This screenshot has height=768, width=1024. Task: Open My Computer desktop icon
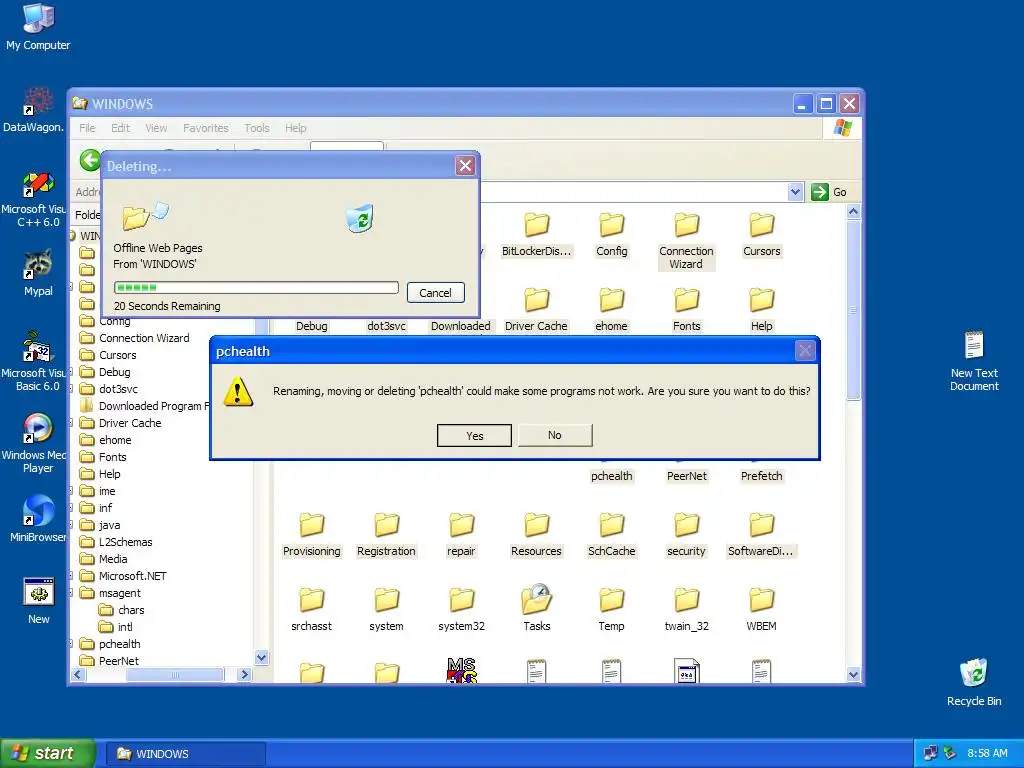point(38,27)
